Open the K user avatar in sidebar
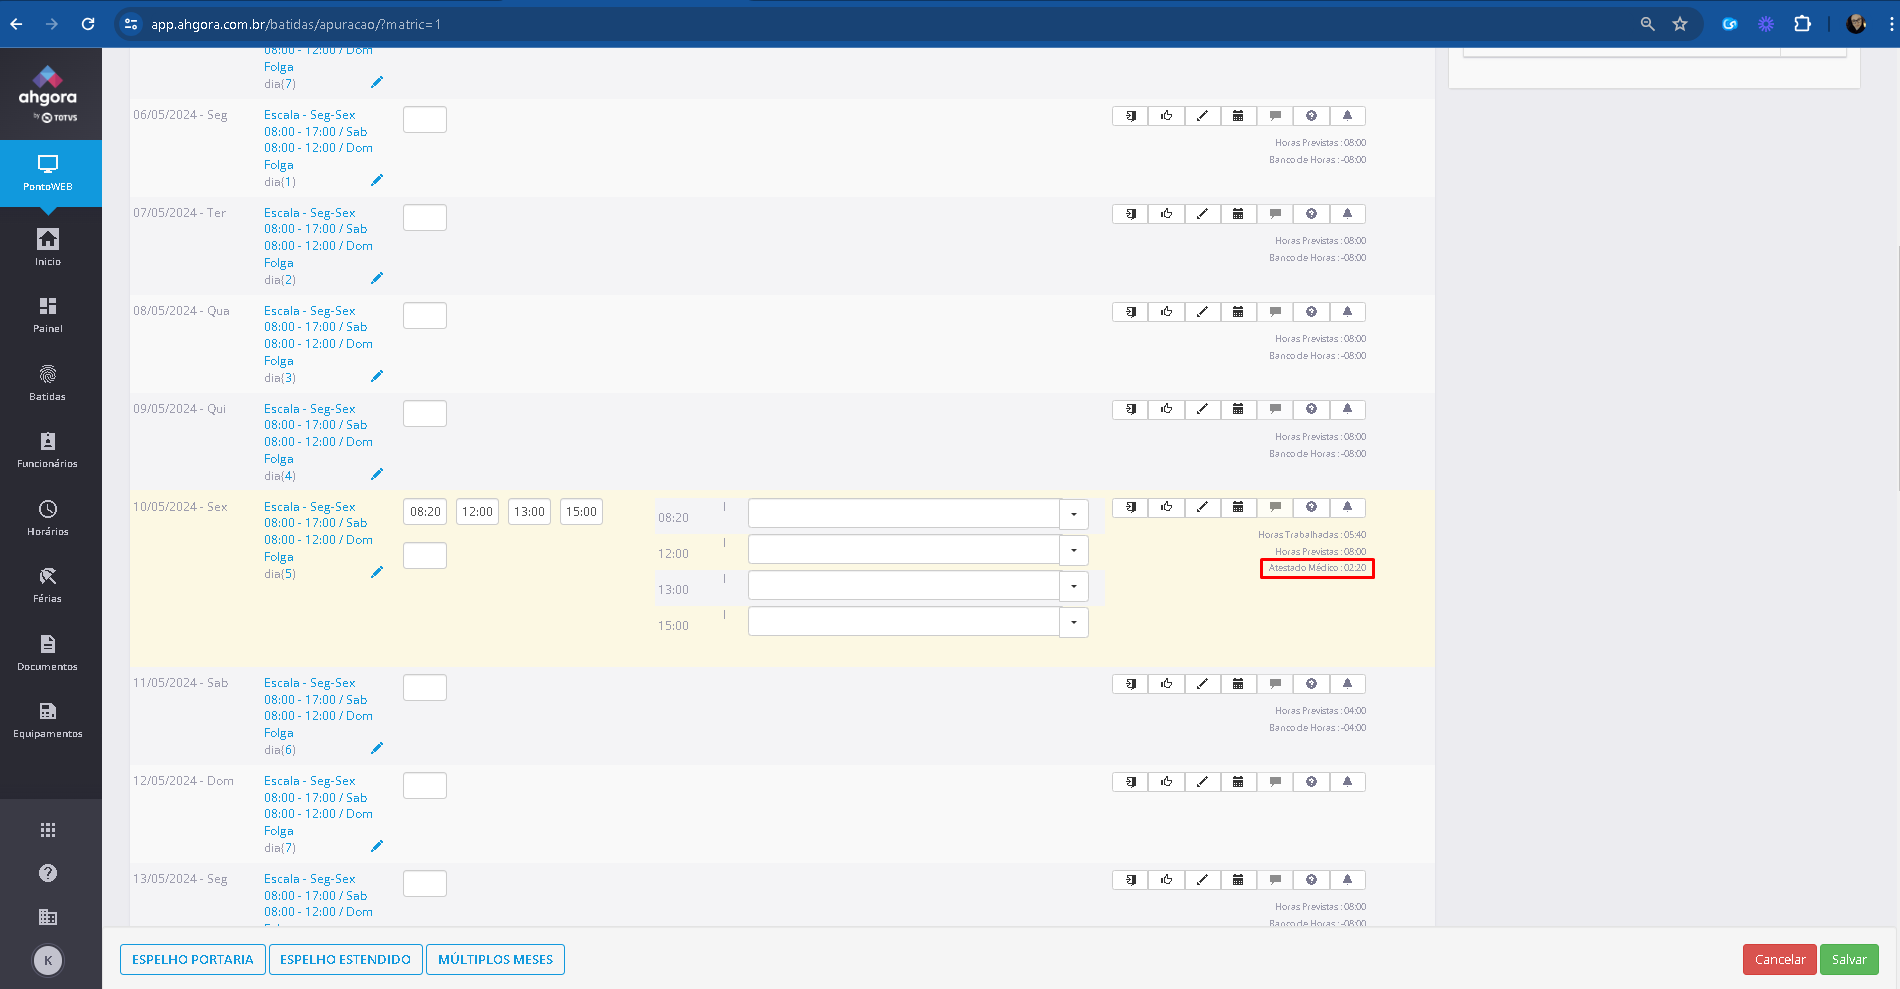 (x=48, y=960)
